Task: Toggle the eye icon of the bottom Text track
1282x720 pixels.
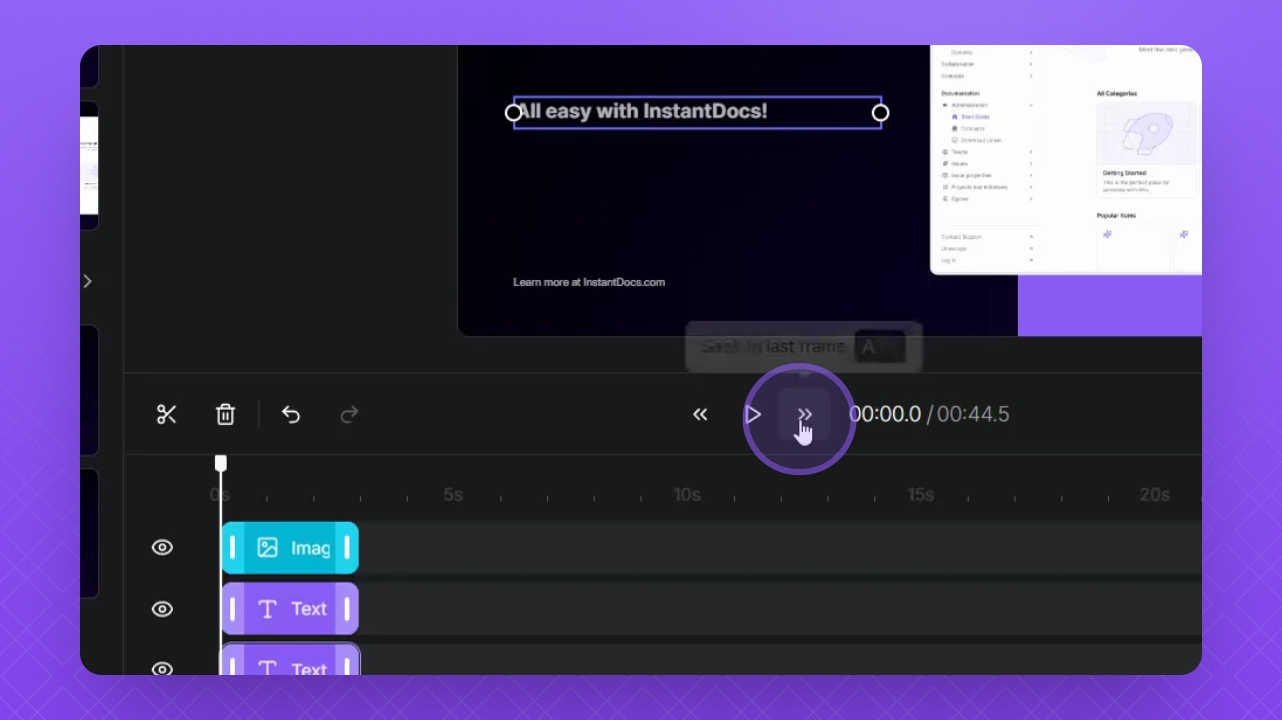Action: (162, 668)
